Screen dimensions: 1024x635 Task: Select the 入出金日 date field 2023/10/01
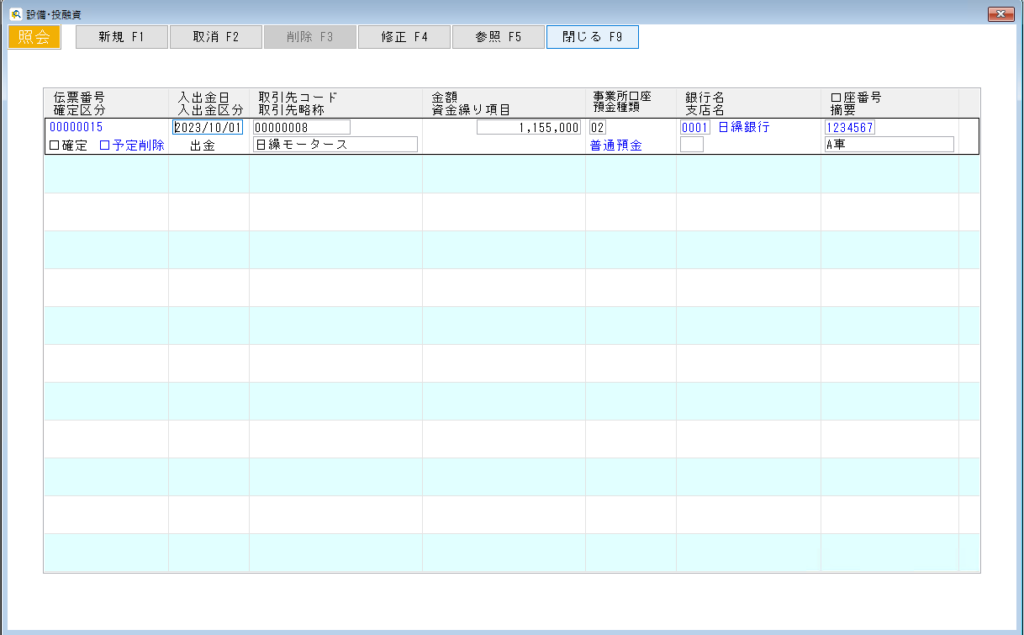208,127
